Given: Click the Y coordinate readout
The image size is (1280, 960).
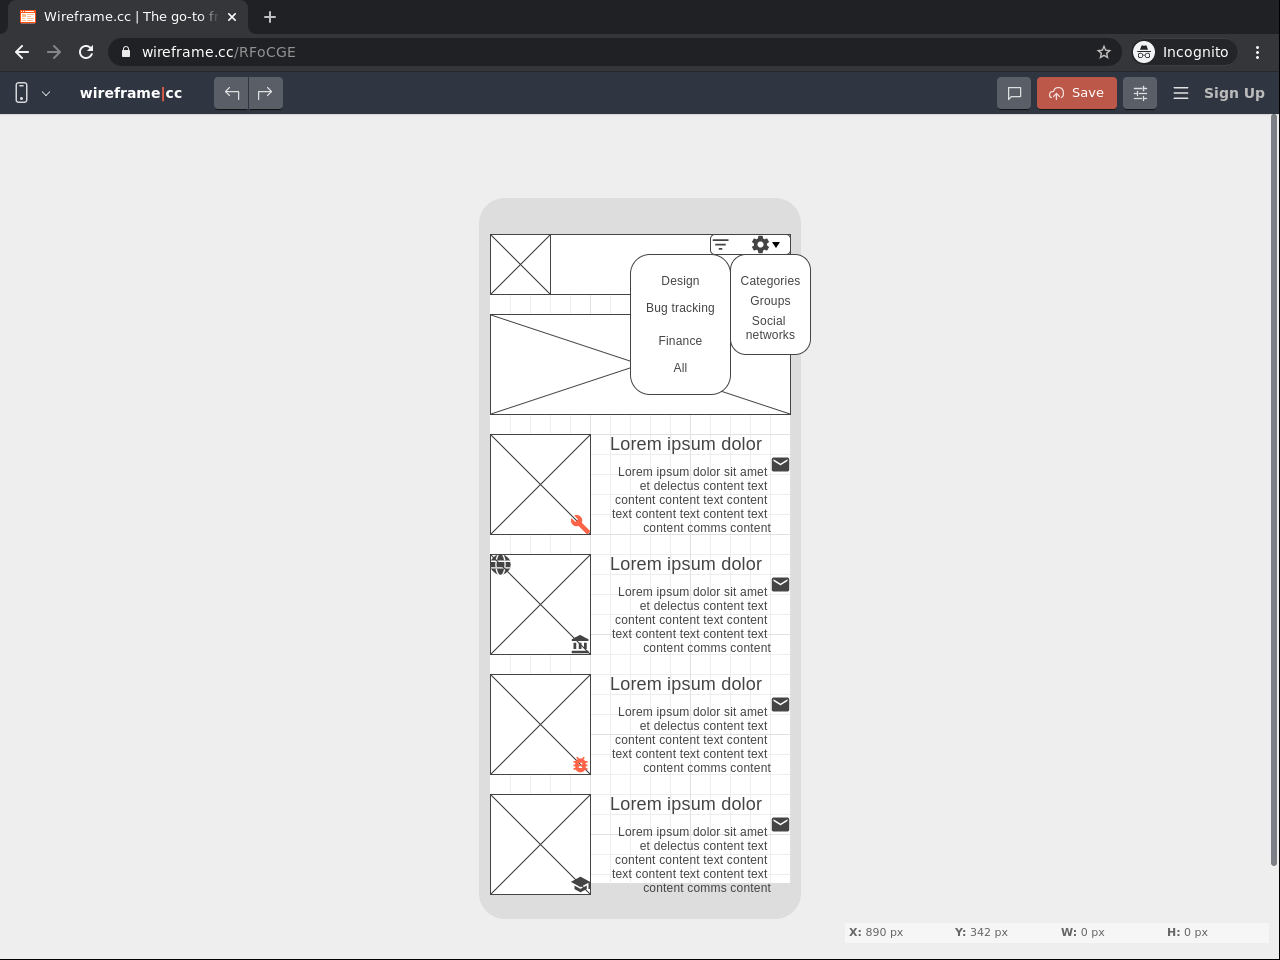Looking at the screenshot, I should pos(981,932).
